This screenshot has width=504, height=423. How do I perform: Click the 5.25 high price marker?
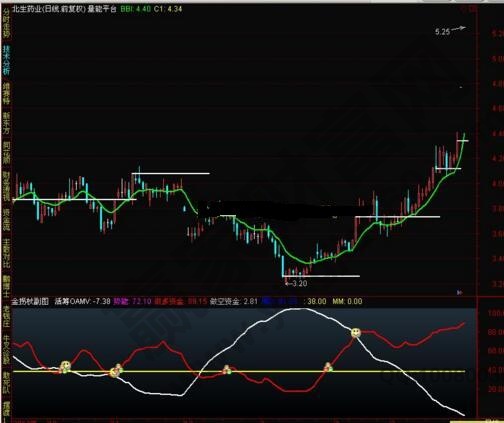[443, 32]
